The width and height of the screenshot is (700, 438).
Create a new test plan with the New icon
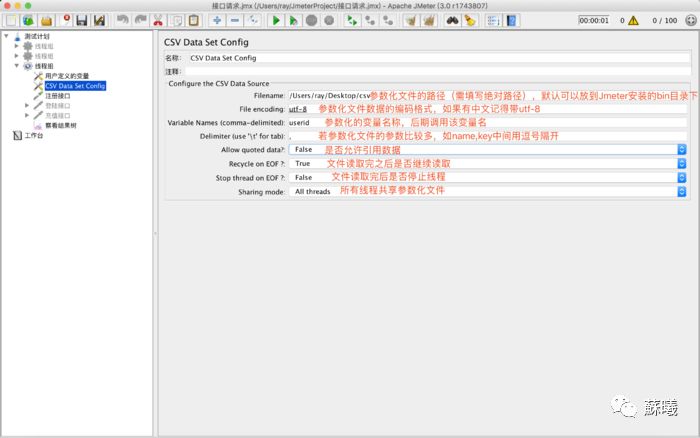(x=11, y=21)
